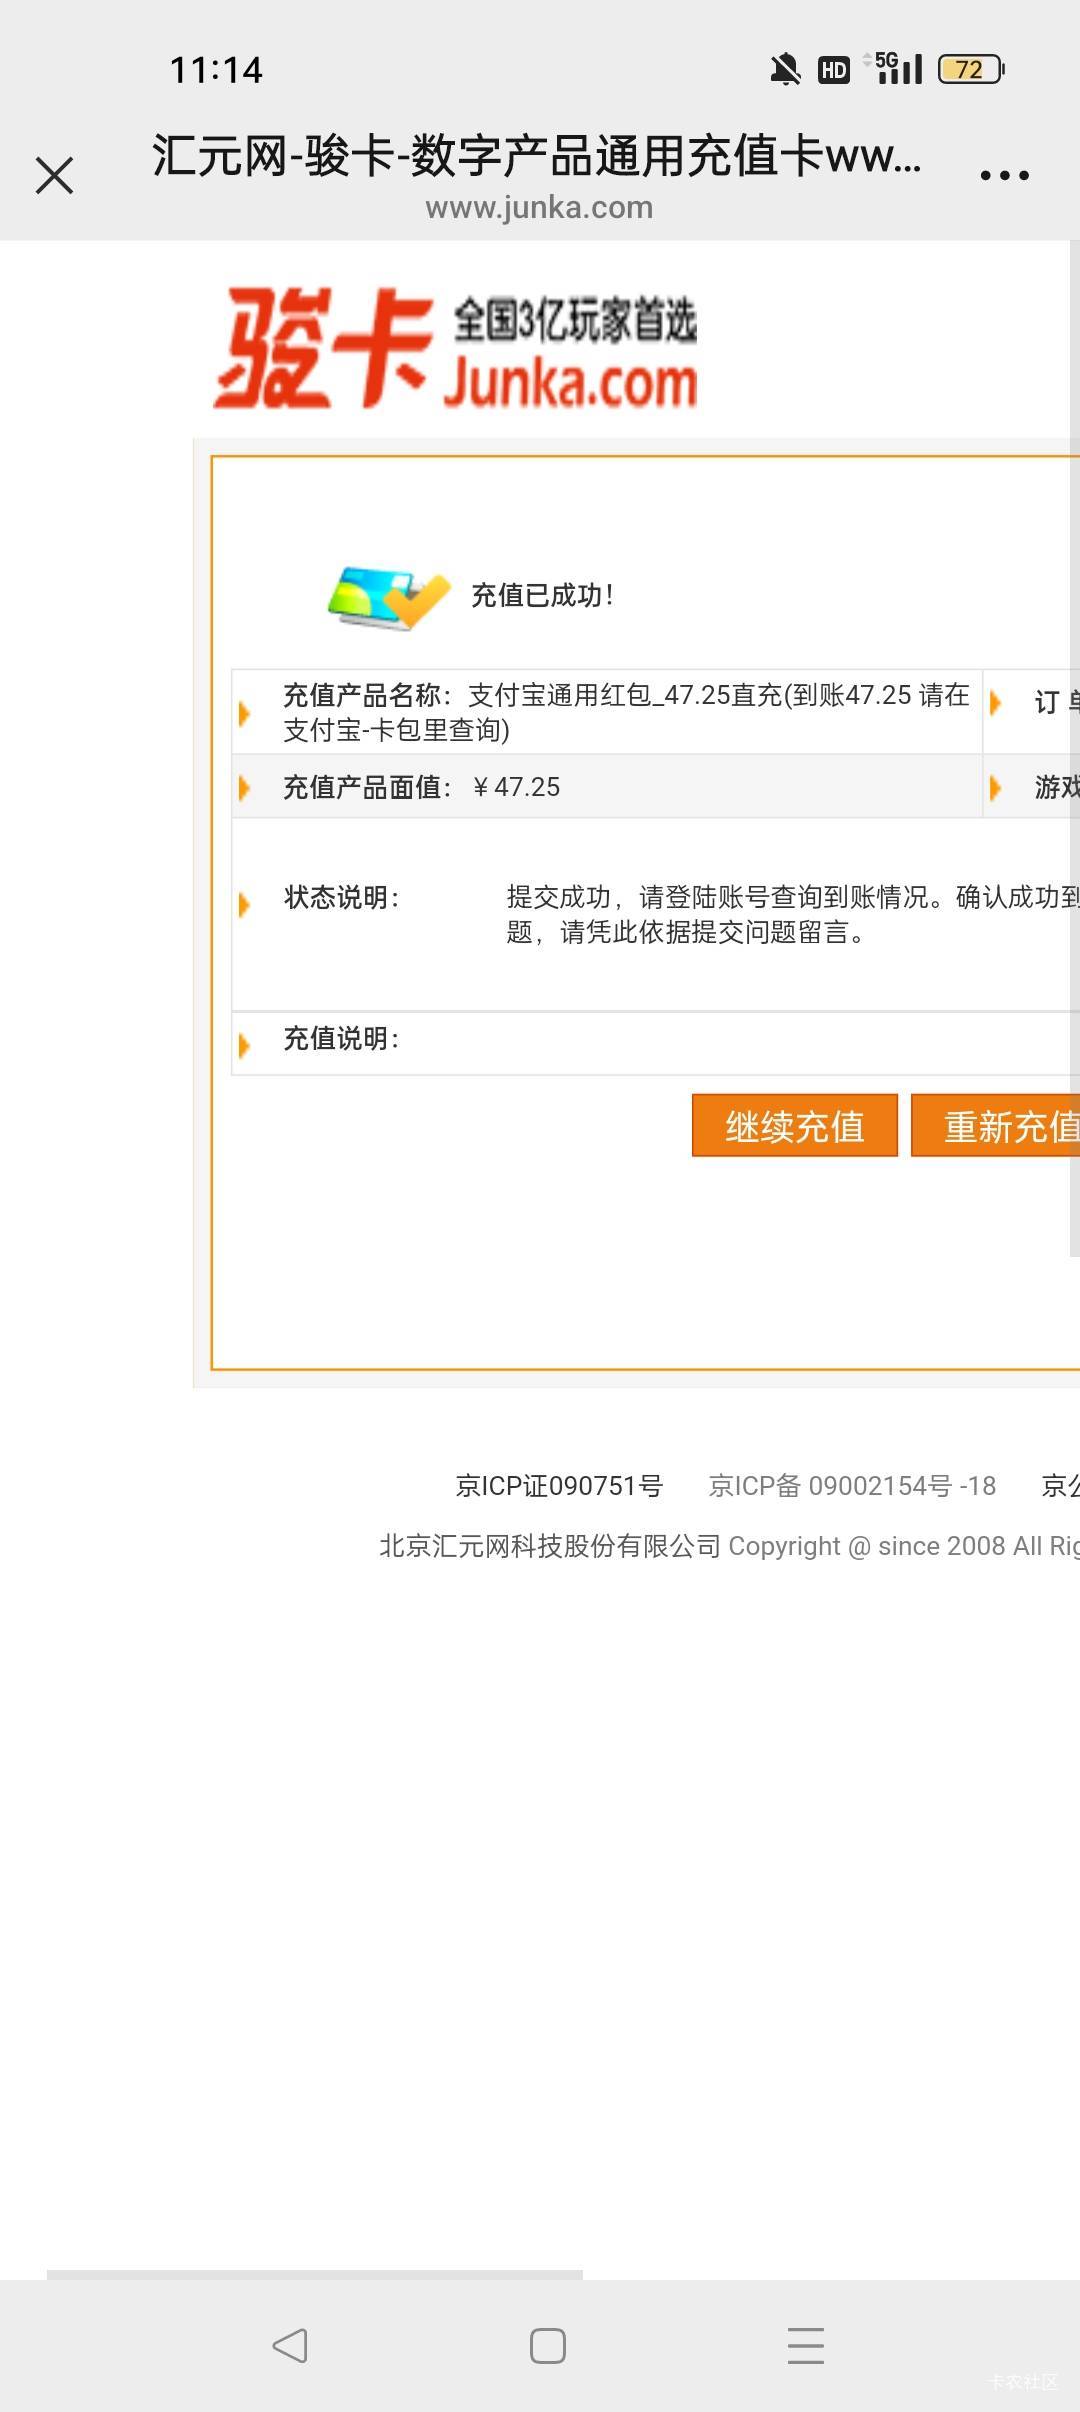Image resolution: width=1080 pixels, height=2412 pixels.
Task: Tap the 11:14 clock in status bar
Action: (x=216, y=70)
